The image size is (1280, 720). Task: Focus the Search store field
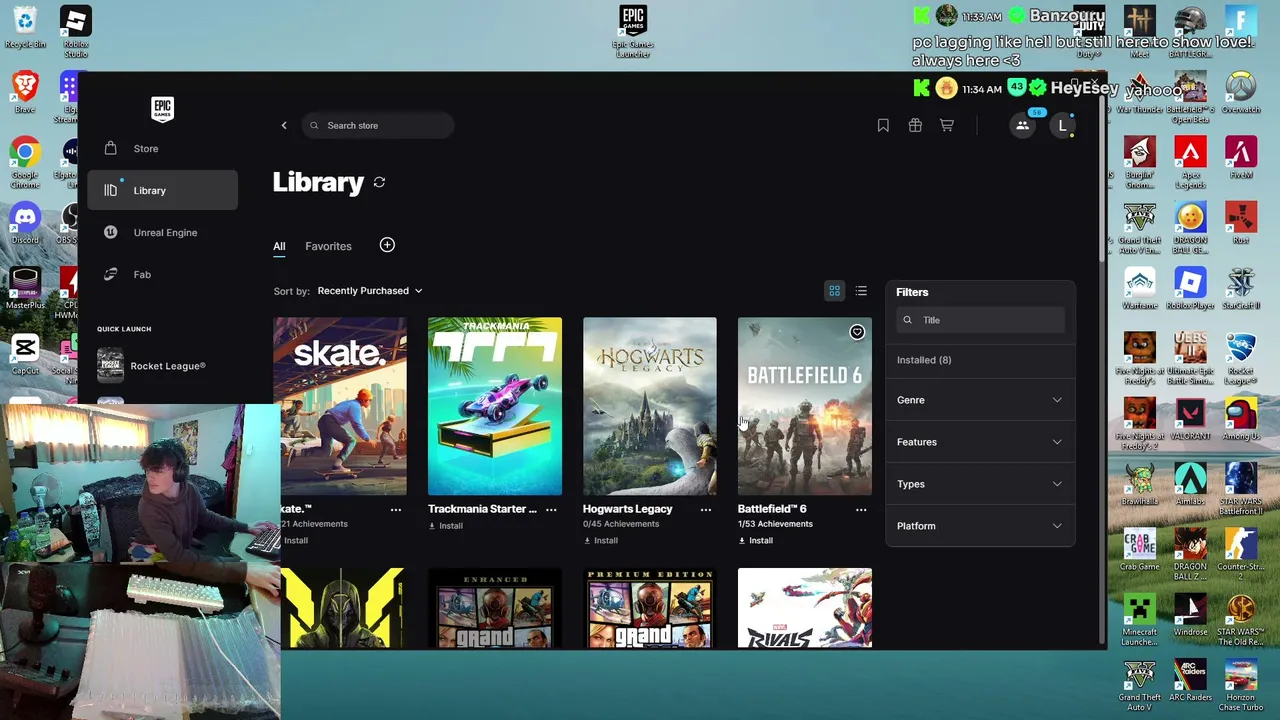coord(378,125)
